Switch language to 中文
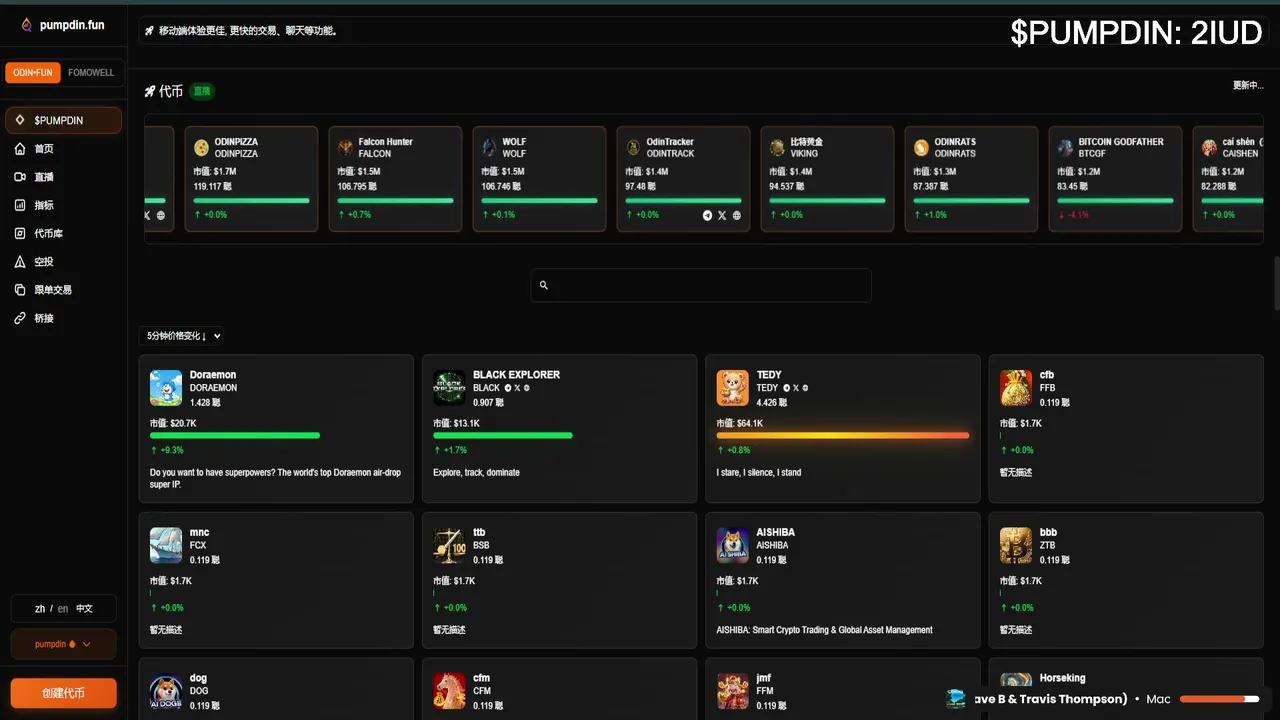The height and width of the screenshot is (720, 1280). (x=85, y=609)
